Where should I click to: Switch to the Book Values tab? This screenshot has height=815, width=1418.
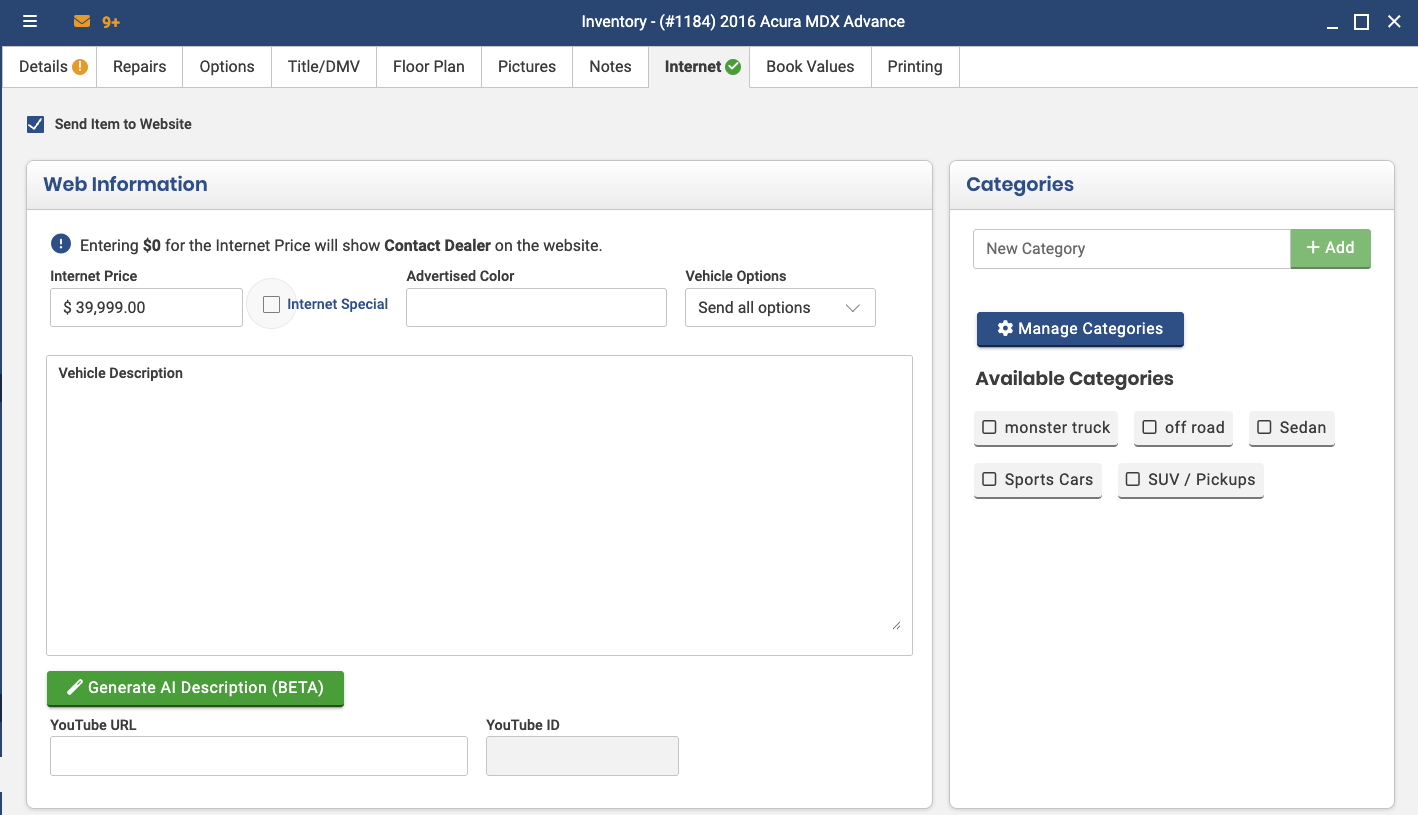810,67
